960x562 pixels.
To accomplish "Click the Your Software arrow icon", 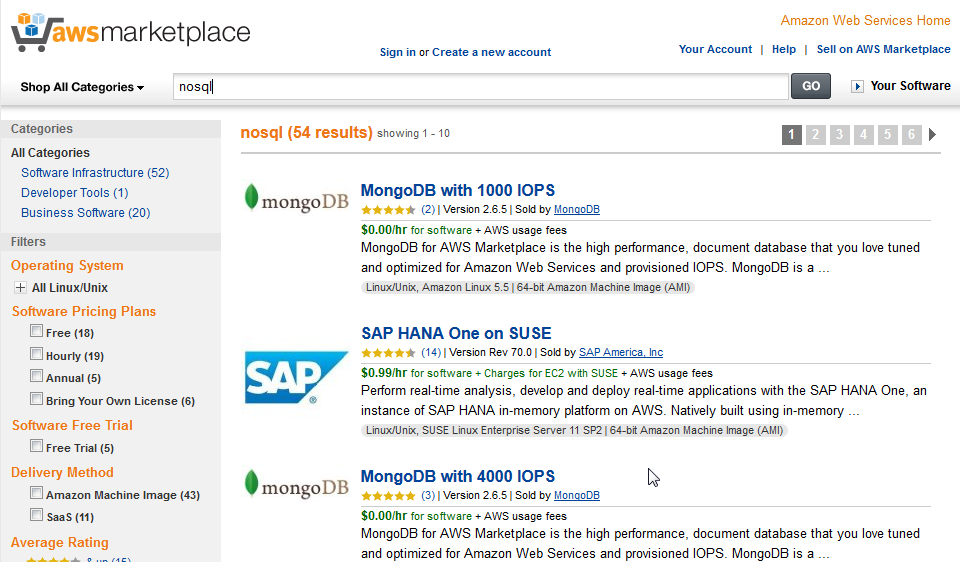I will [x=857, y=86].
